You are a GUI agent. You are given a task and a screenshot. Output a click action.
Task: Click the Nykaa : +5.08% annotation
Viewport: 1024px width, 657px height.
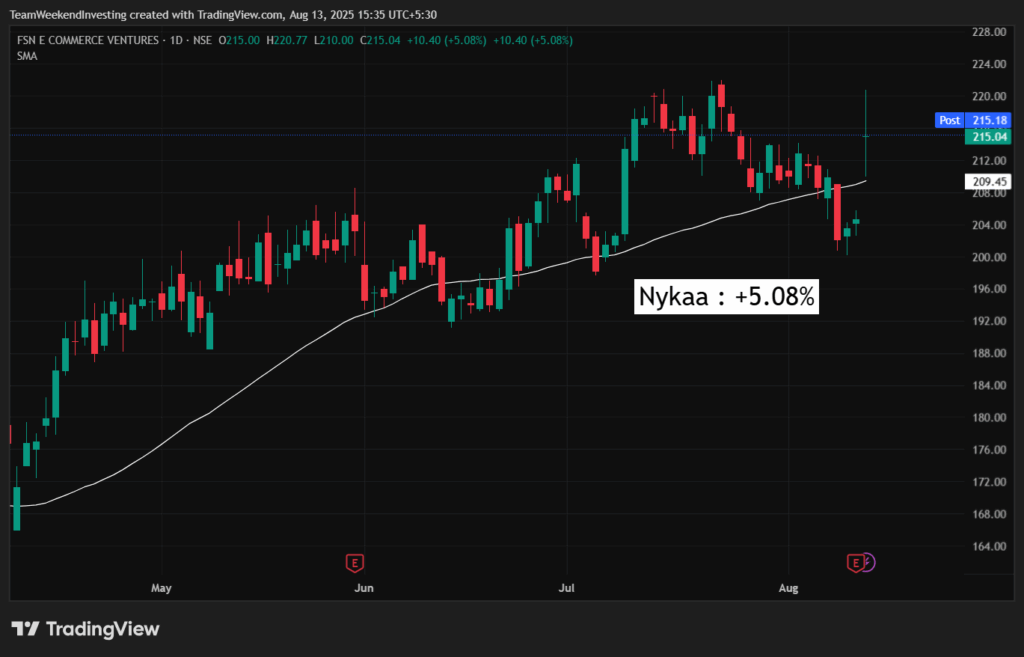coord(726,296)
